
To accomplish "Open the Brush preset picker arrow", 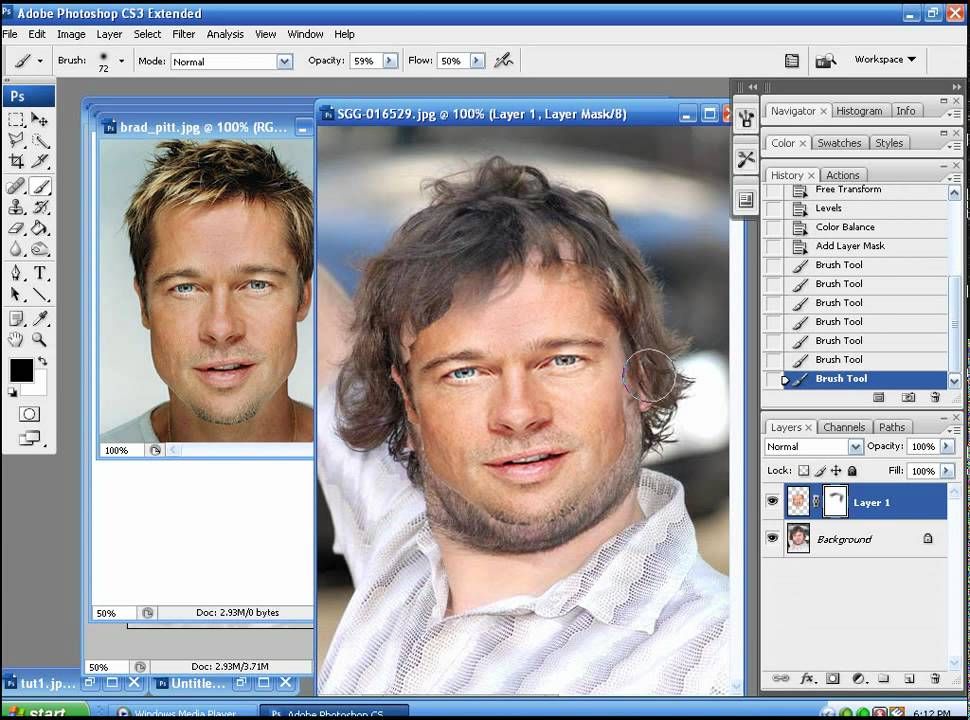I will tap(121, 61).
